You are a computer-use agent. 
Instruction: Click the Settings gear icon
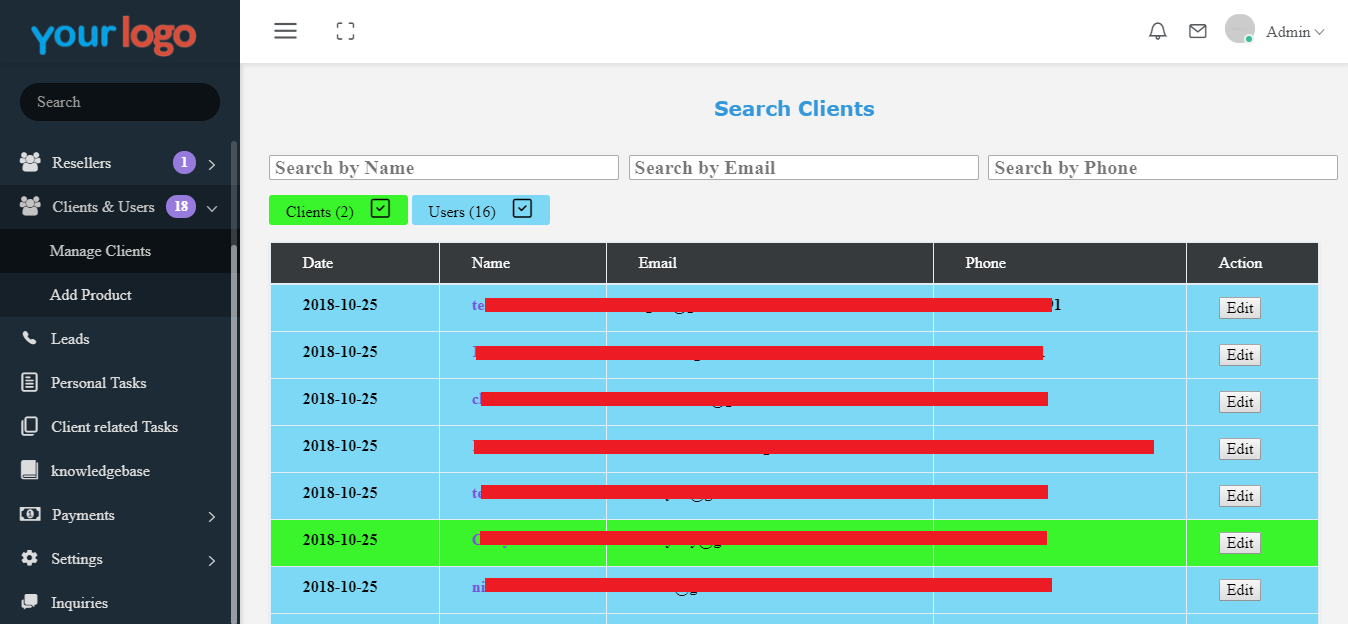tap(30, 559)
